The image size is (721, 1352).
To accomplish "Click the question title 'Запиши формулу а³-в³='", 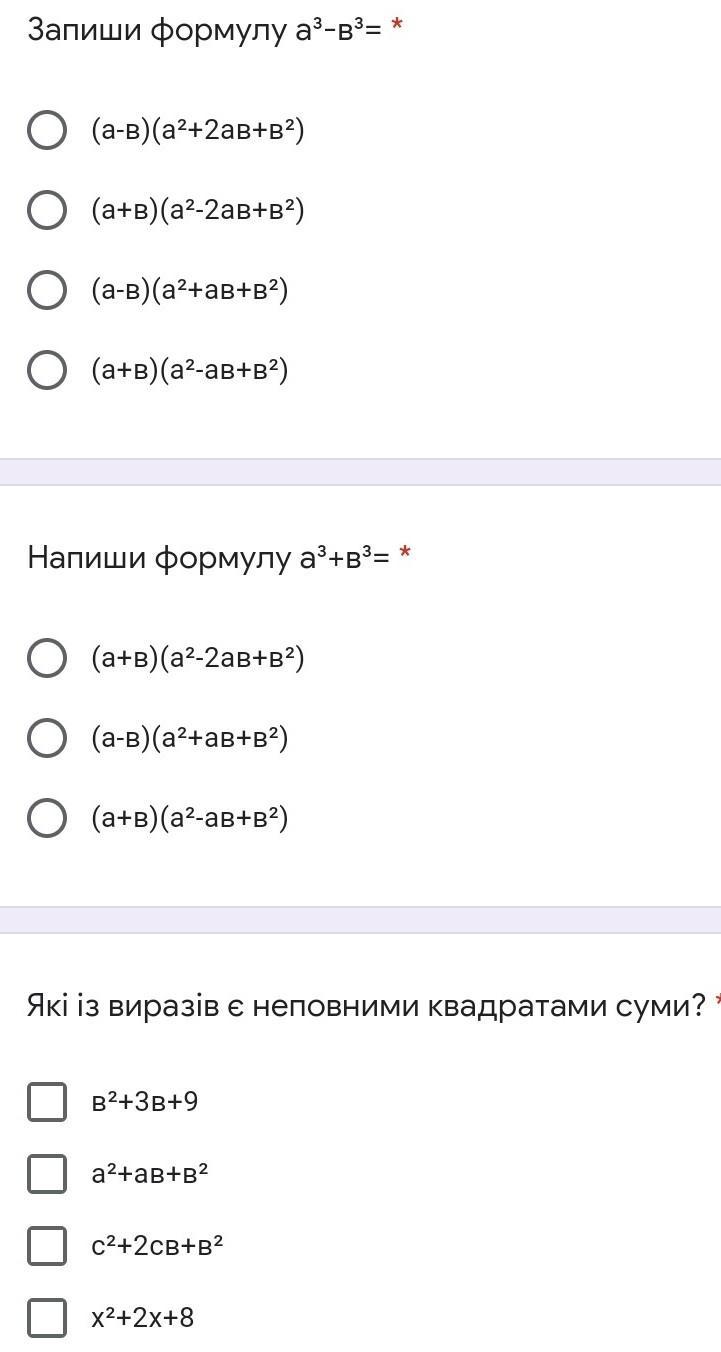I will [204, 31].
